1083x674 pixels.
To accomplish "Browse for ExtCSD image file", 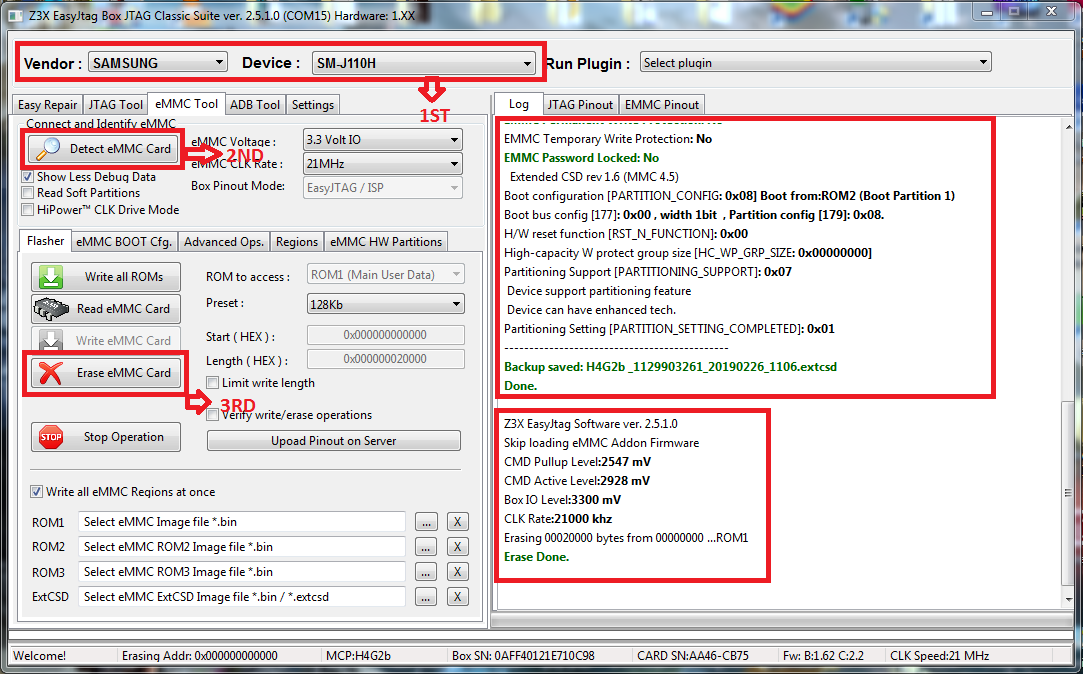I will point(426,597).
